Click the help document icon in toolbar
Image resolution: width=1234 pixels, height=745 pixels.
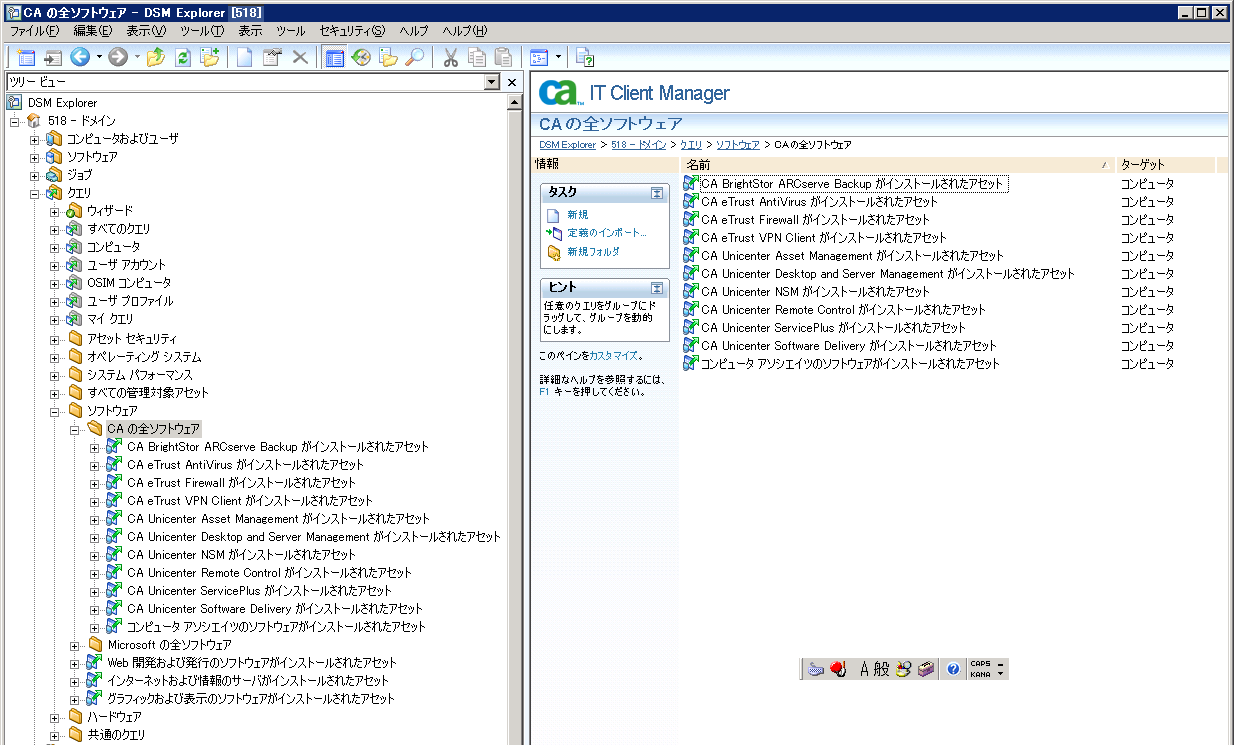tap(586, 58)
